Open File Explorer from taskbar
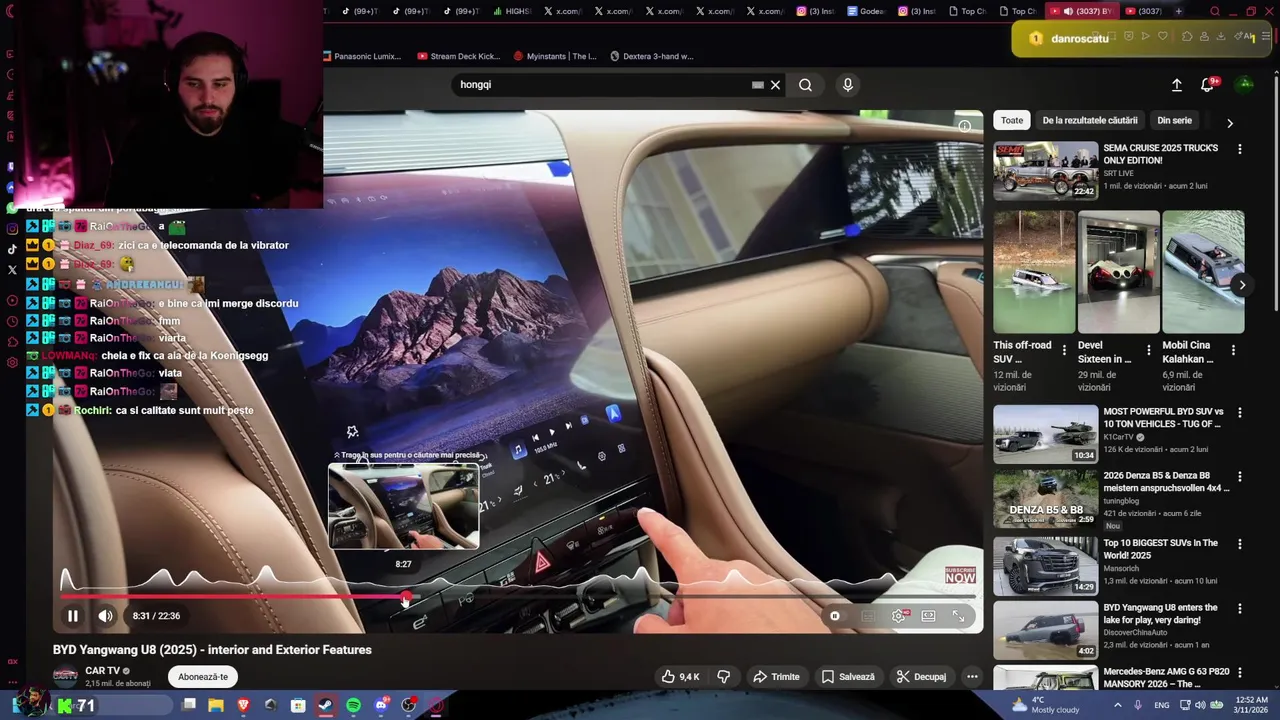 coord(216,706)
